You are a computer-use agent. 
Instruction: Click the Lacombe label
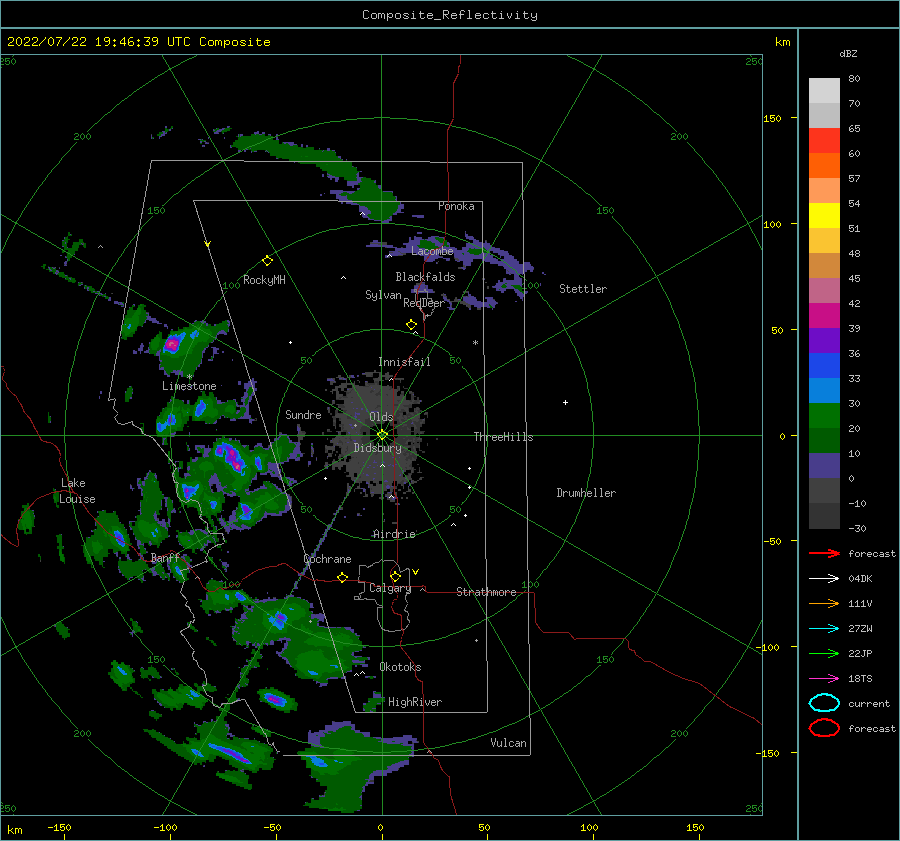point(432,251)
